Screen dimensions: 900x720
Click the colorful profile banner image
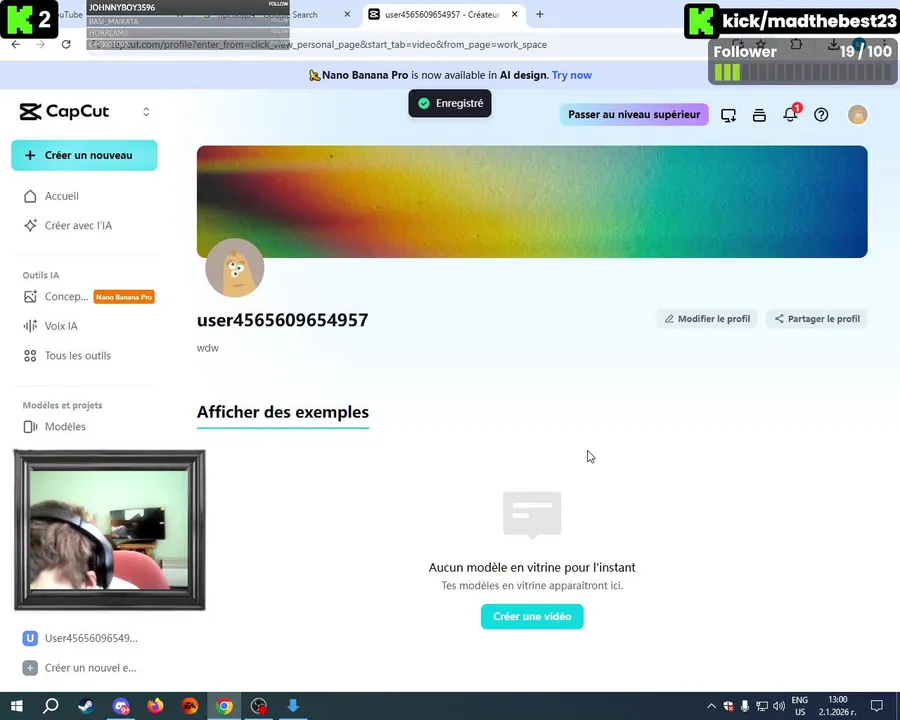click(532, 202)
